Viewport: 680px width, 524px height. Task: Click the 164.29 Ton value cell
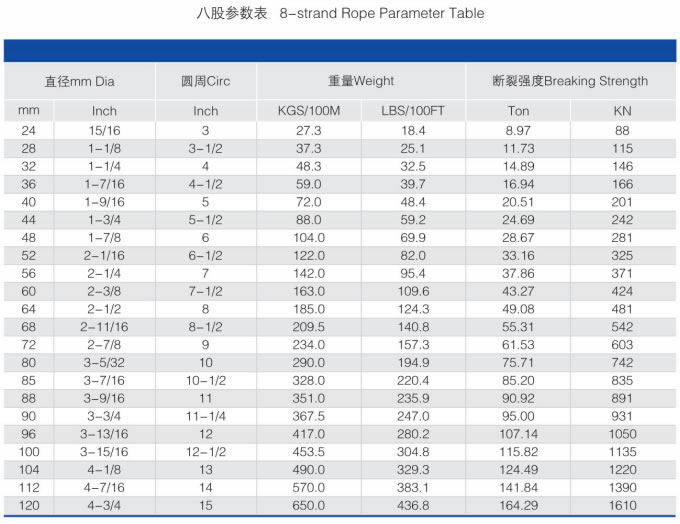click(x=518, y=506)
